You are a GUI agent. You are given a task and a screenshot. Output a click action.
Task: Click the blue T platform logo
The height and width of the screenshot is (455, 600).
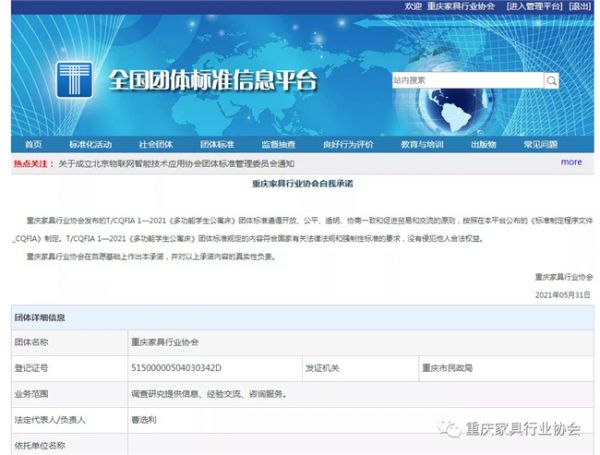pyautogui.click(x=74, y=80)
